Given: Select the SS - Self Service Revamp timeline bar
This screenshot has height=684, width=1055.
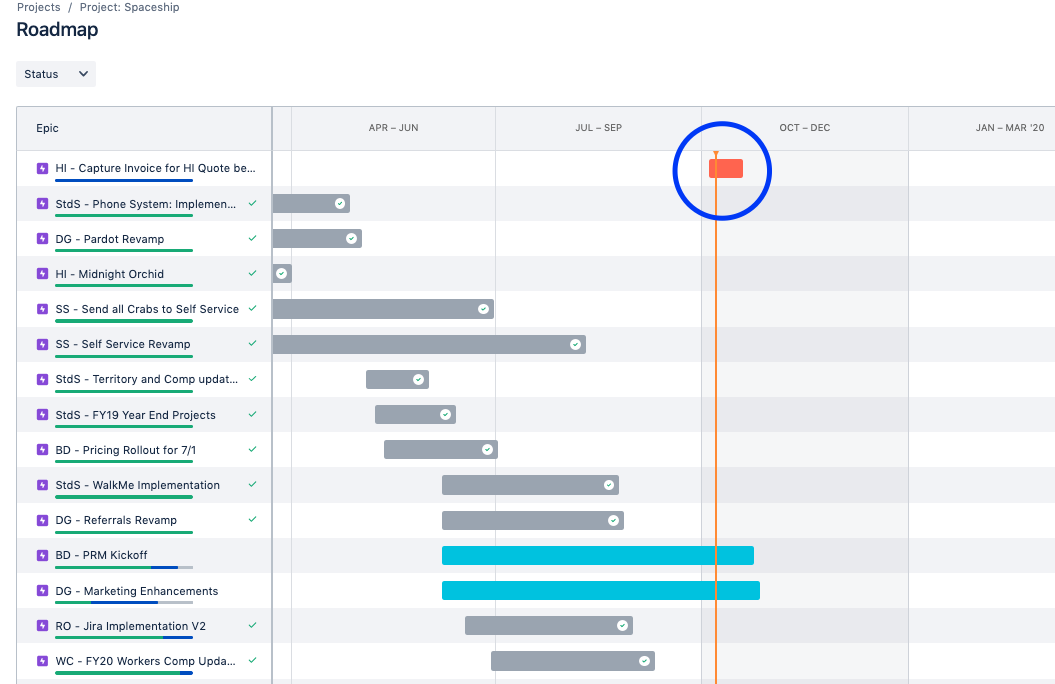Looking at the screenshot, I should pyautogui.click(x=429, y=344).
